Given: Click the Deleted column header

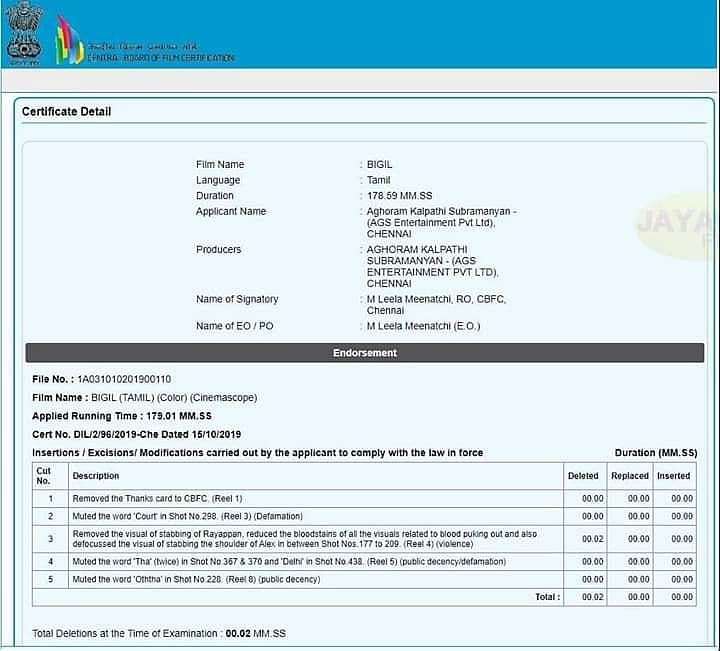Looking at the screenshot, I should (583, 476).
